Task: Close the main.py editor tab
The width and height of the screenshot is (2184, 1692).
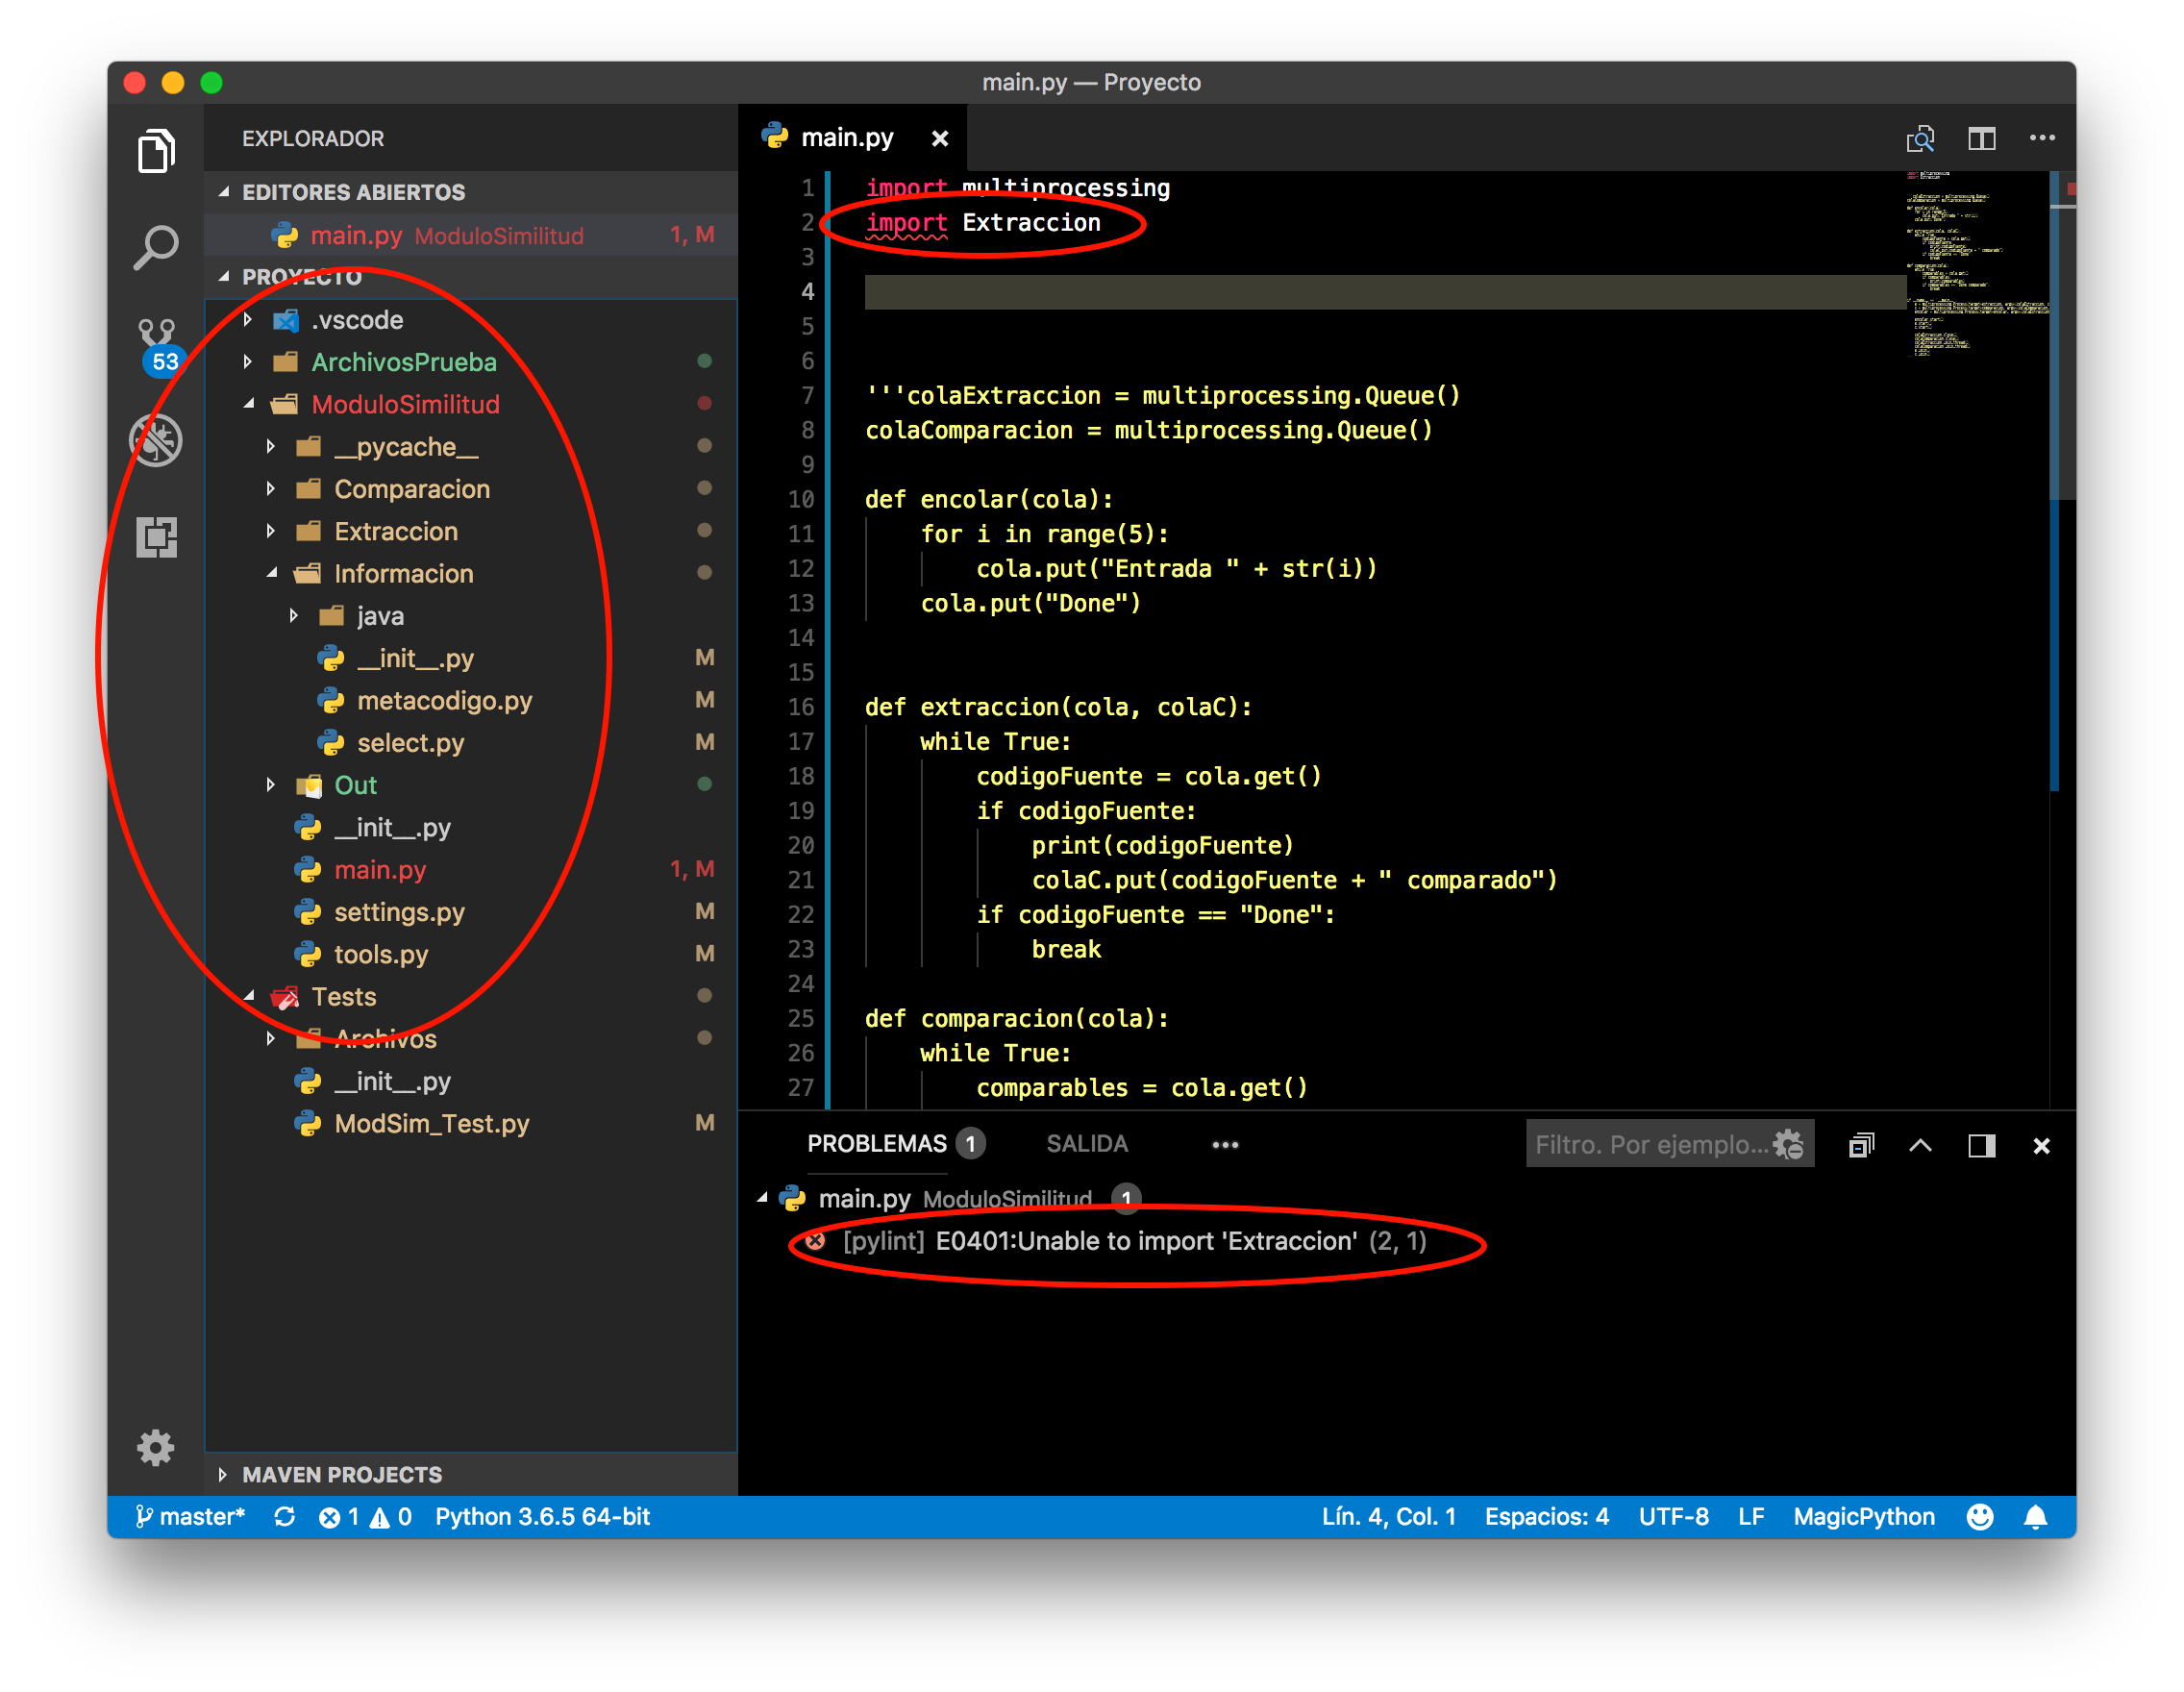Action: click(x=940, y=139)
